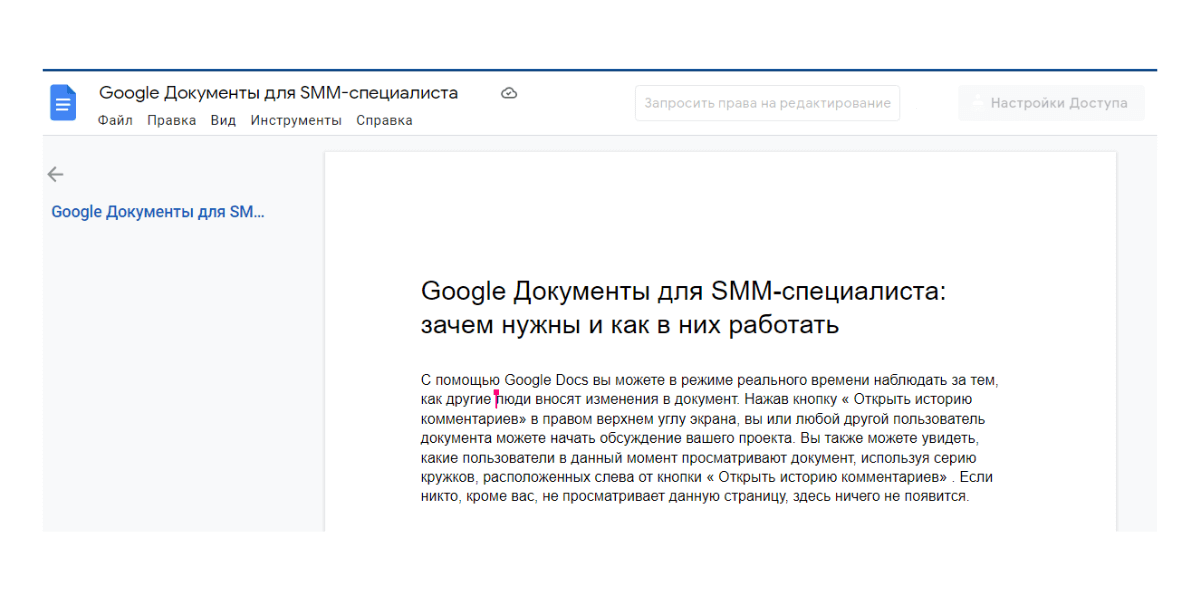Screen dimensions: 1200x600
Task: Click the heading line 'зачем нужны и как в них работать'
Action: point(629,325)
